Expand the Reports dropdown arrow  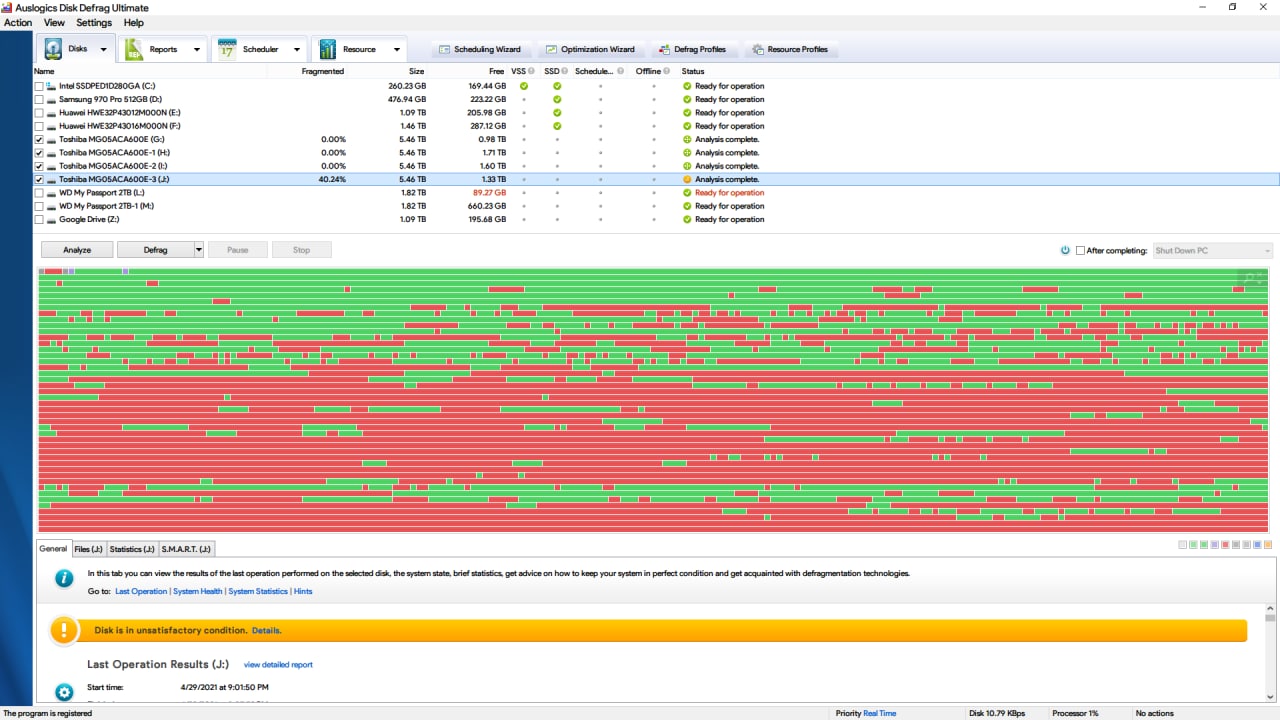[196, 49]
